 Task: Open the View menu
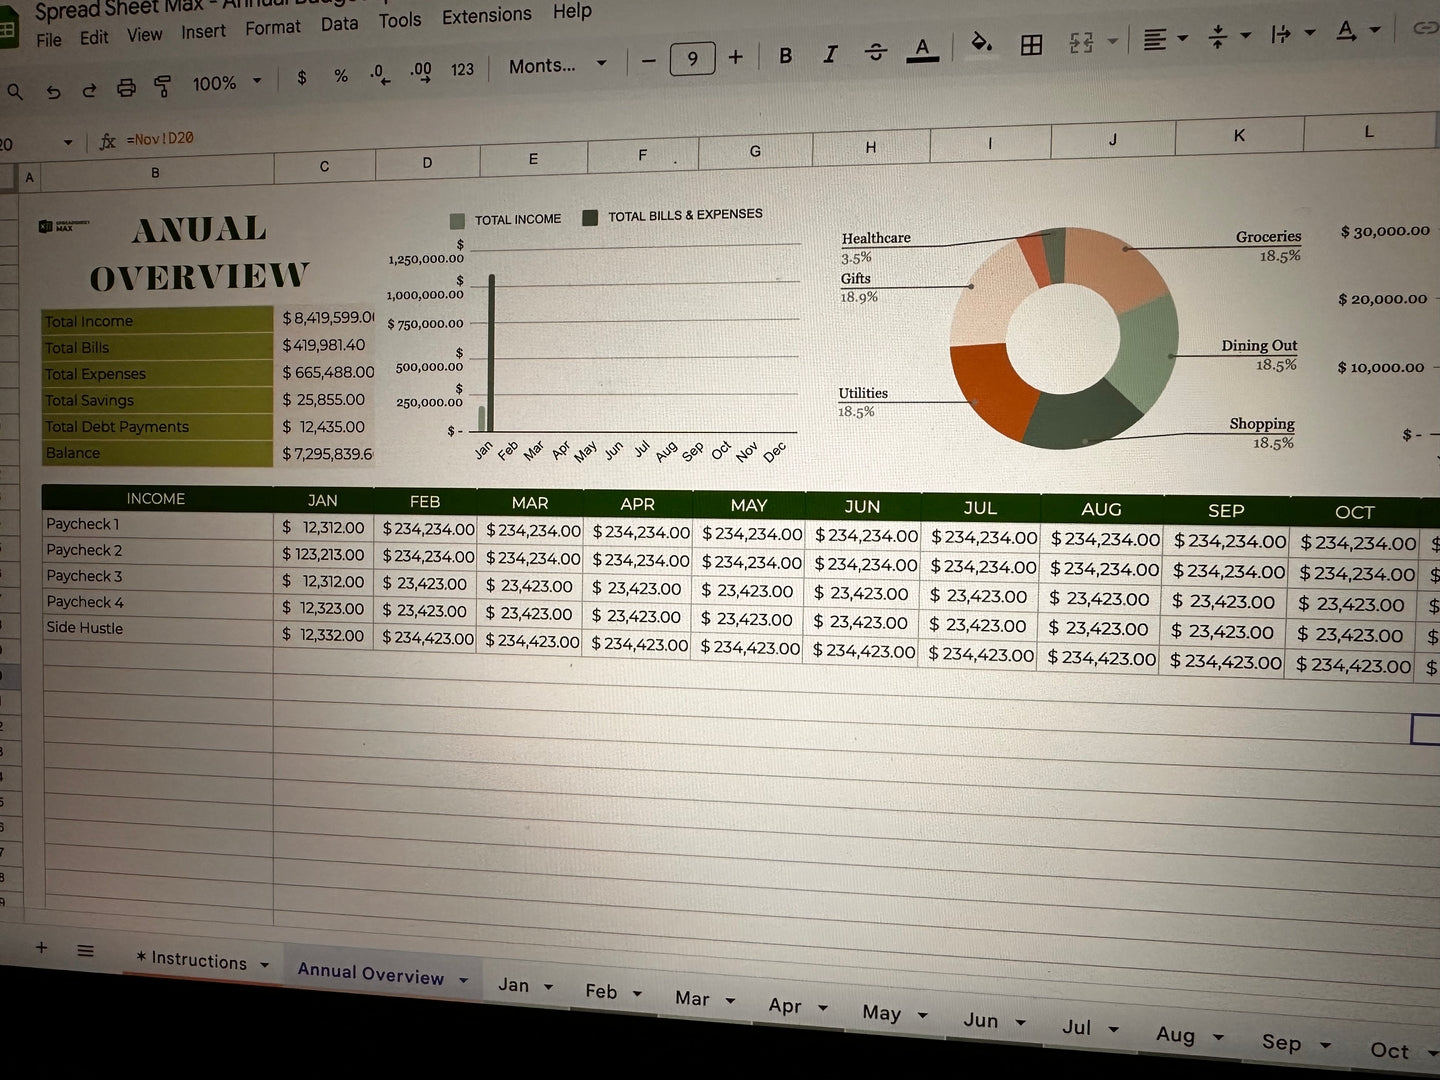[144, 35]
